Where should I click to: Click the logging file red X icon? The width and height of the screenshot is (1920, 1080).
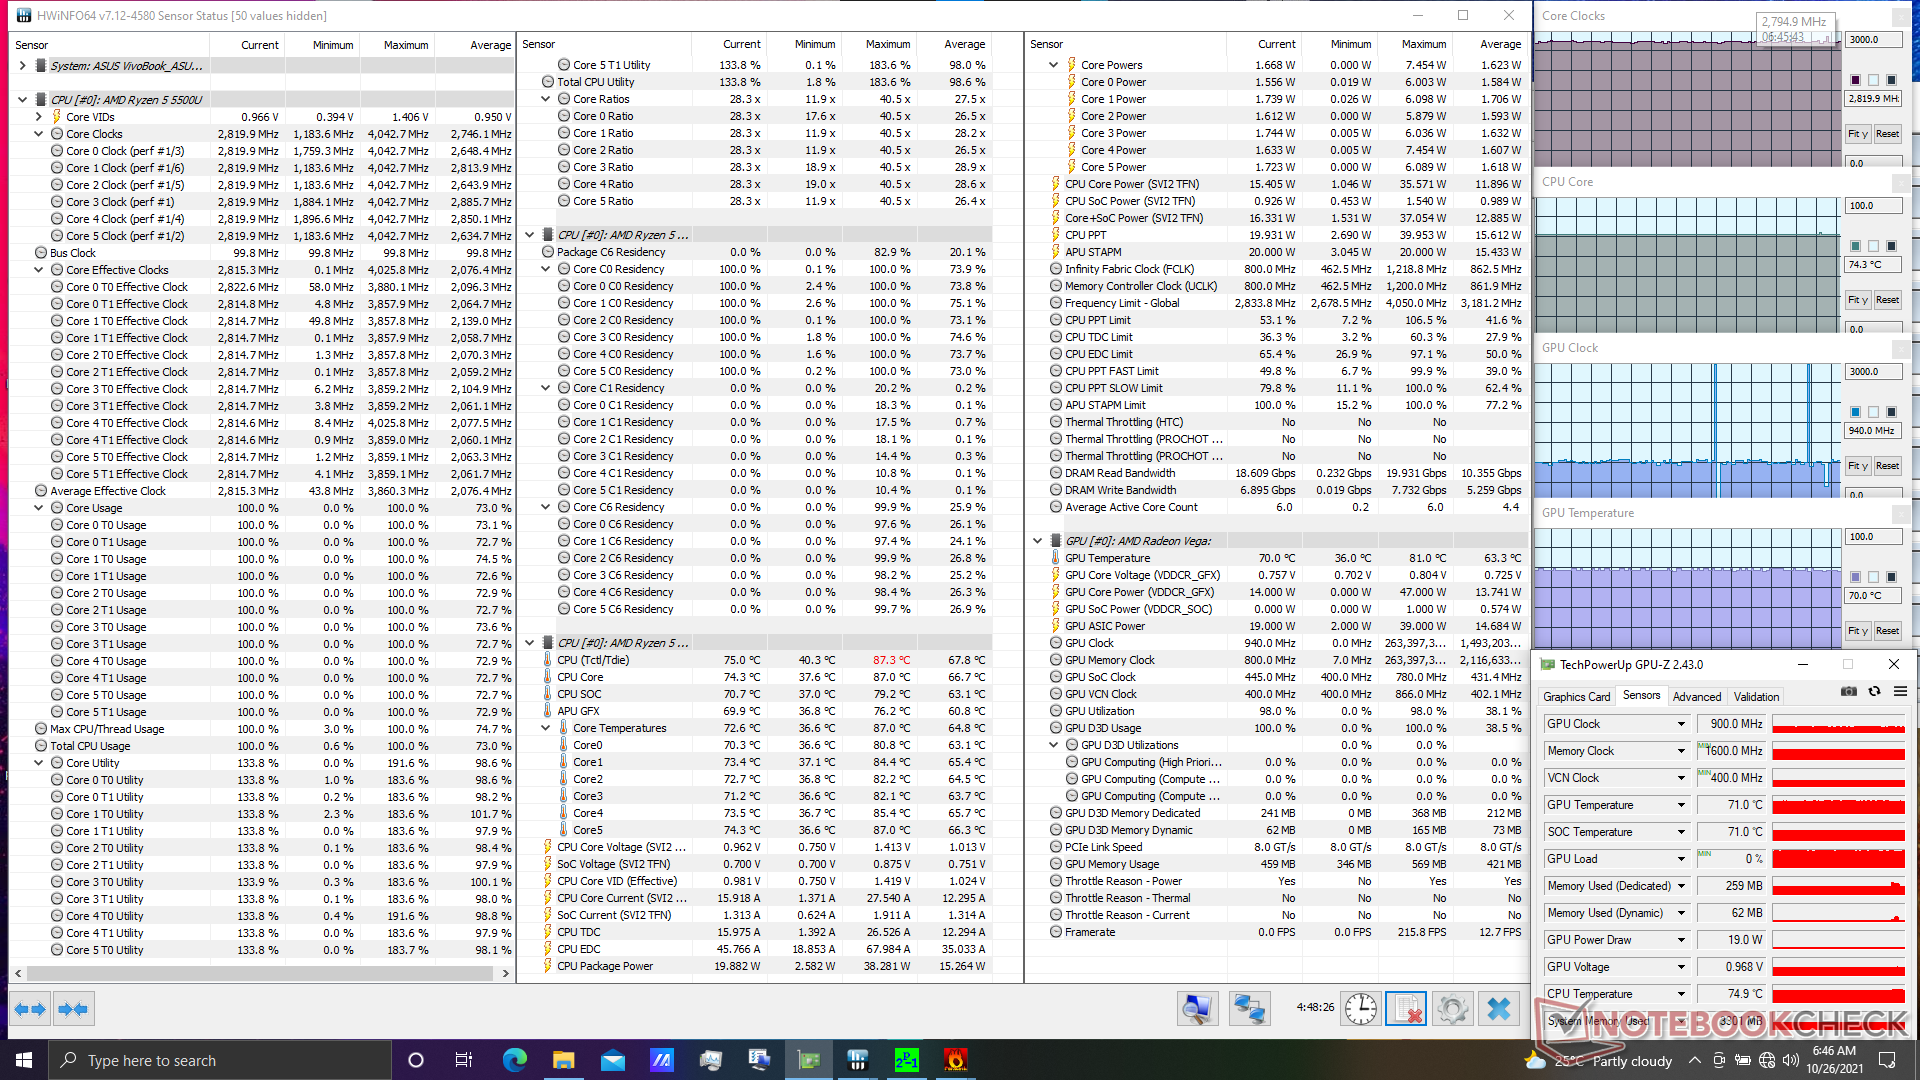tap(1405, 1009)
